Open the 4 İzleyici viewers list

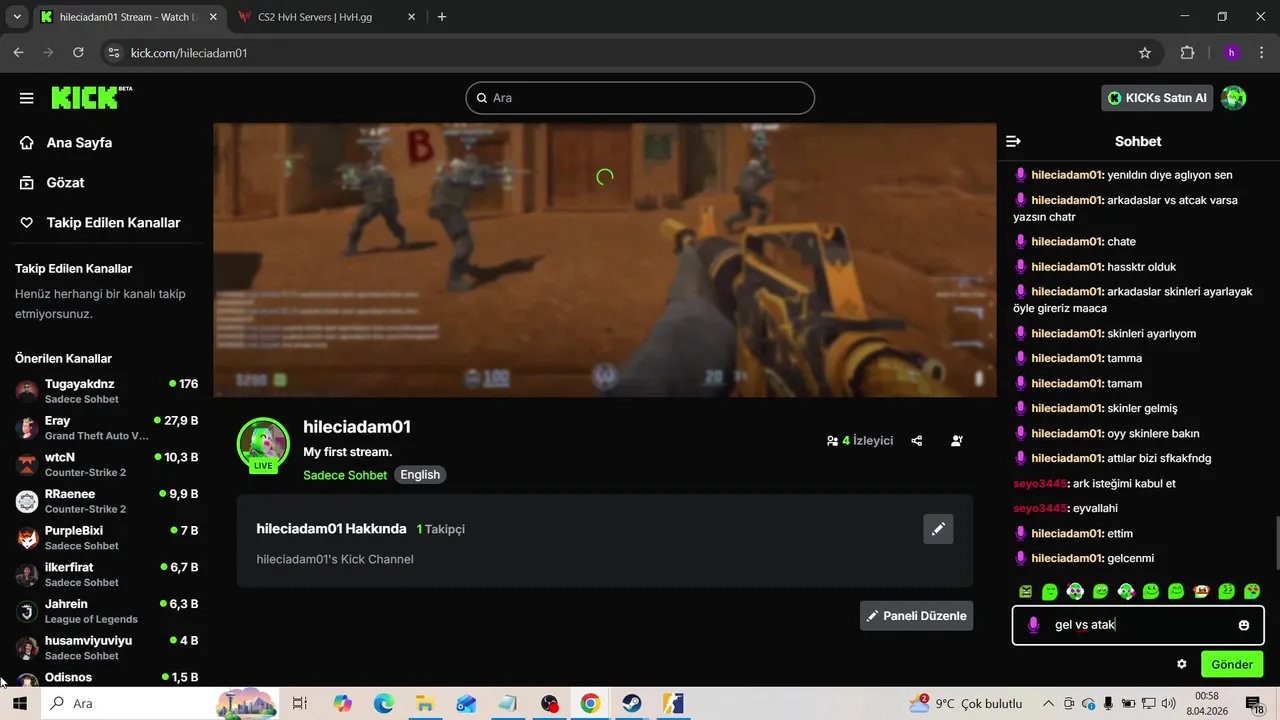860,440
